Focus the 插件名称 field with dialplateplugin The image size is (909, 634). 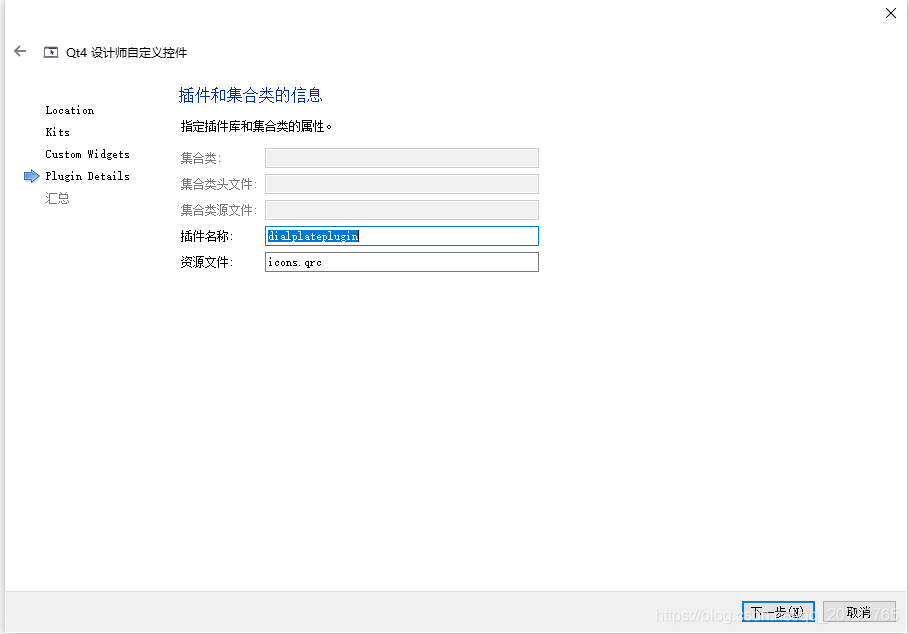402,236
